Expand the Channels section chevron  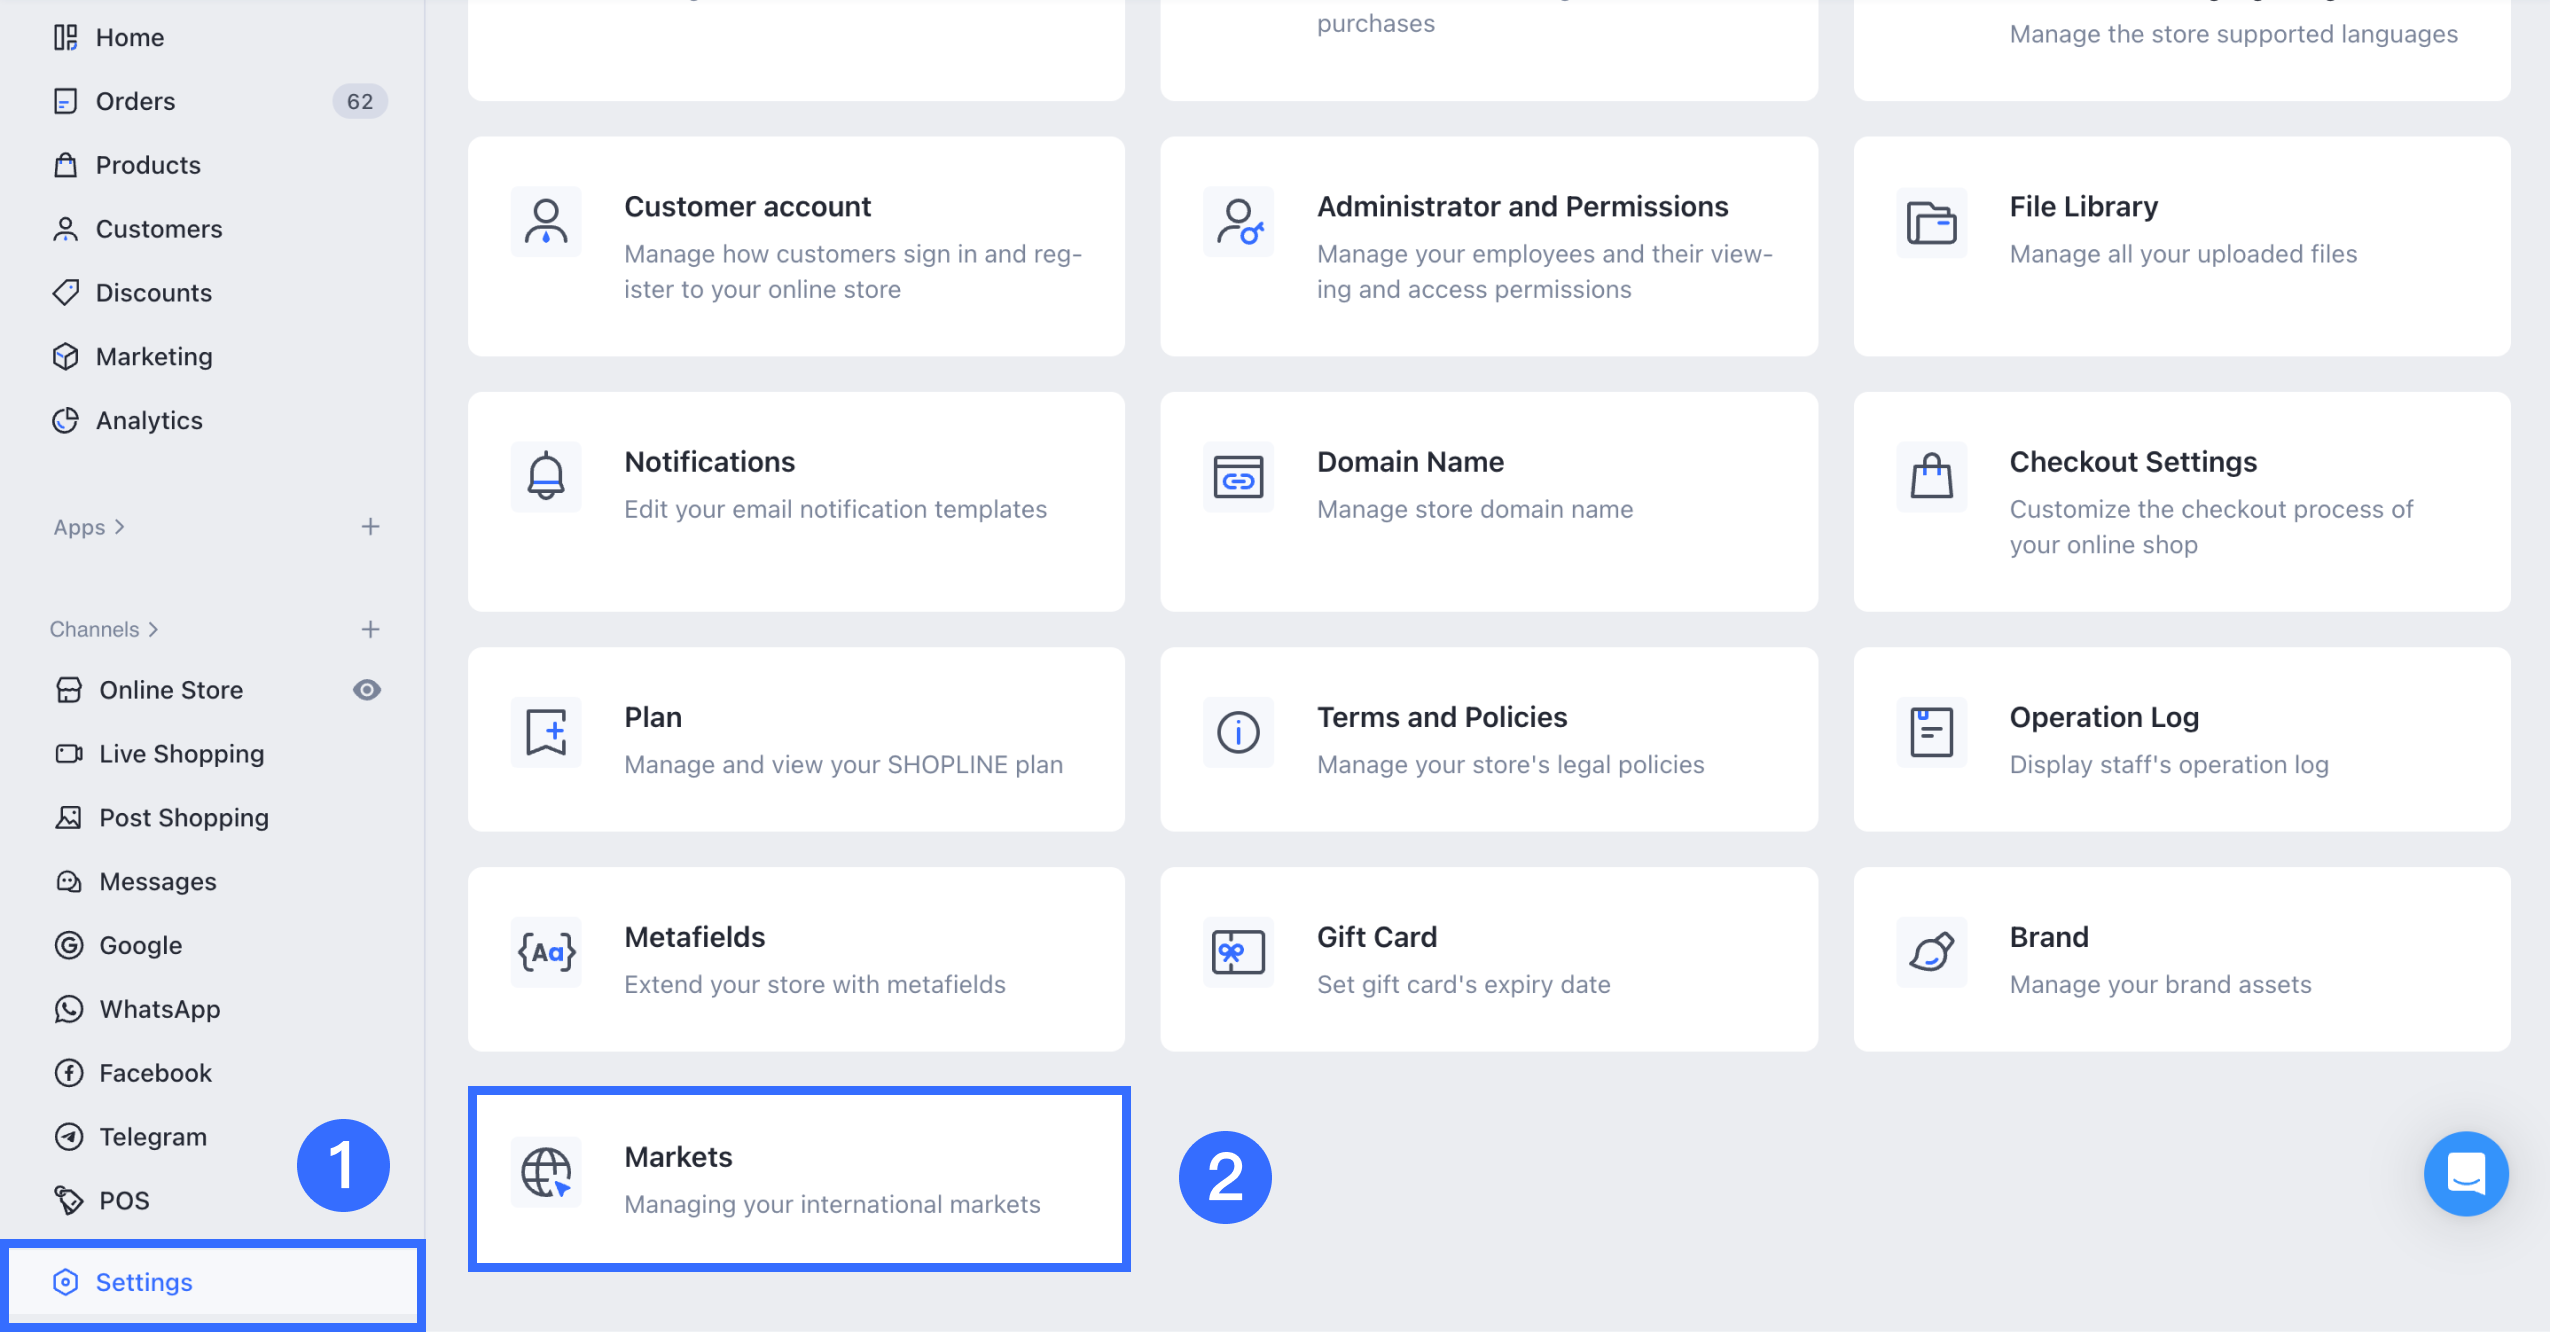click(x=153, y=630)
